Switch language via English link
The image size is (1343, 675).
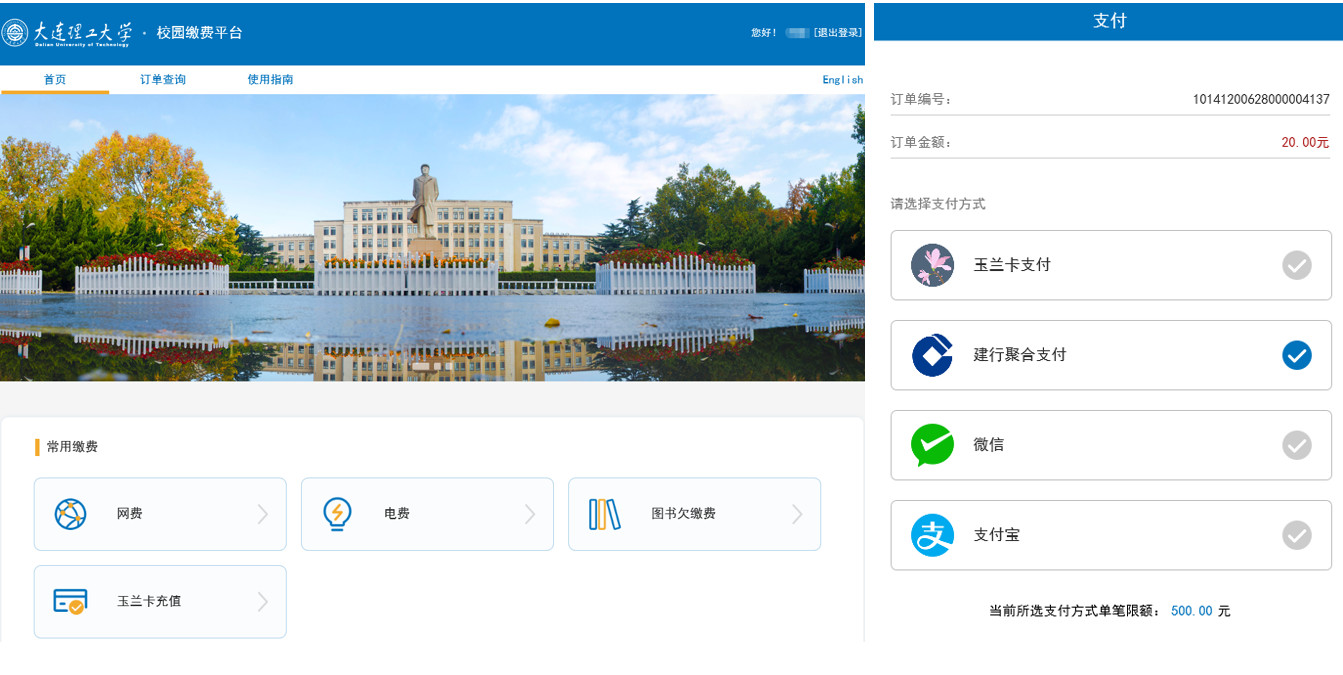(842, 80)
